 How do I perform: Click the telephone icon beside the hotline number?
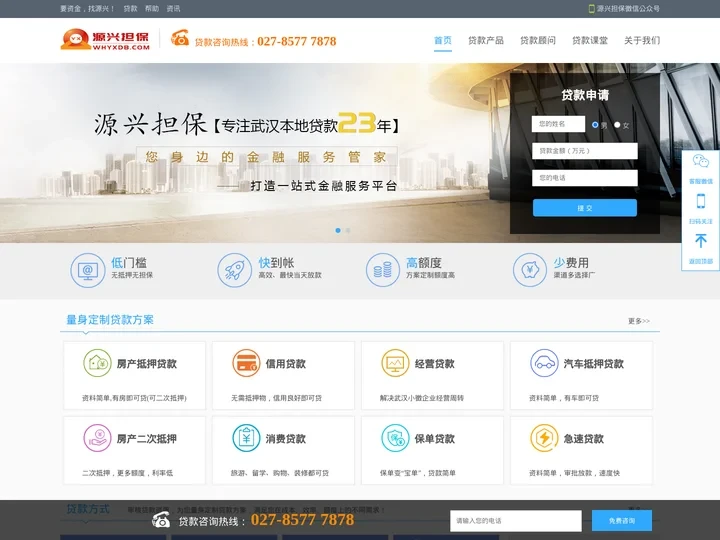(x=180, y=38)
